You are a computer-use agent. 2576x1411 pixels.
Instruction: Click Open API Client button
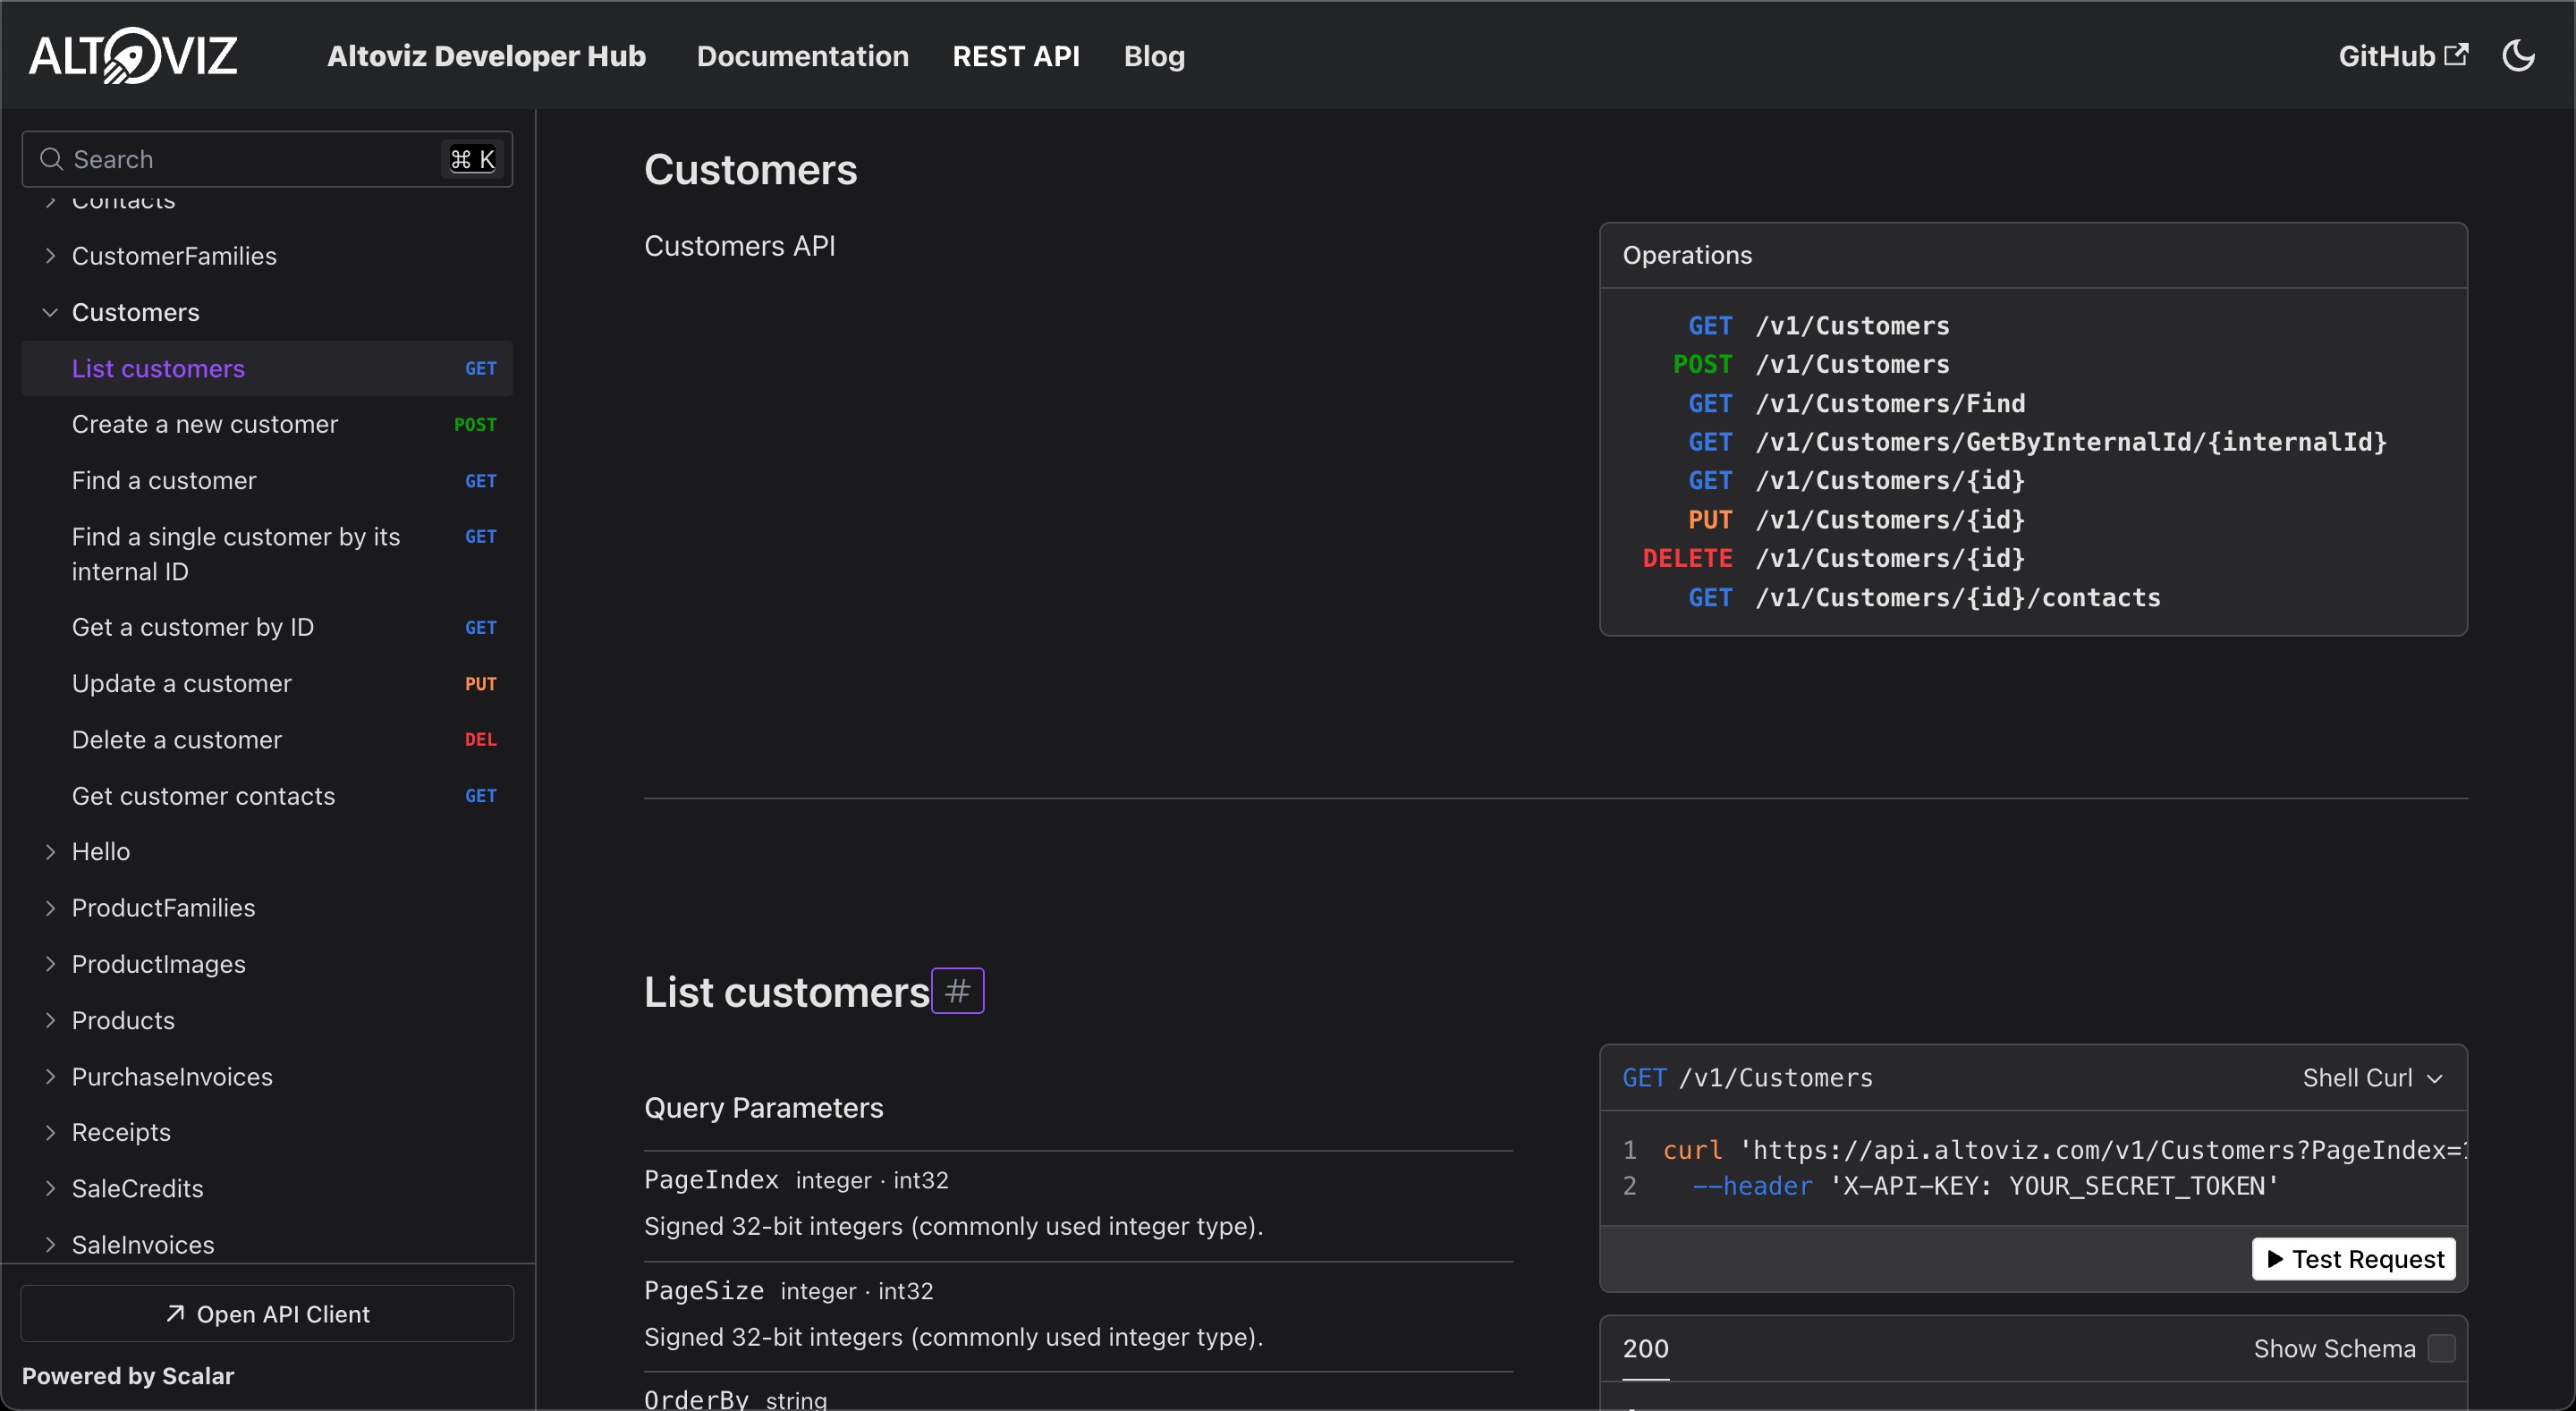[x=267, y=1314]
